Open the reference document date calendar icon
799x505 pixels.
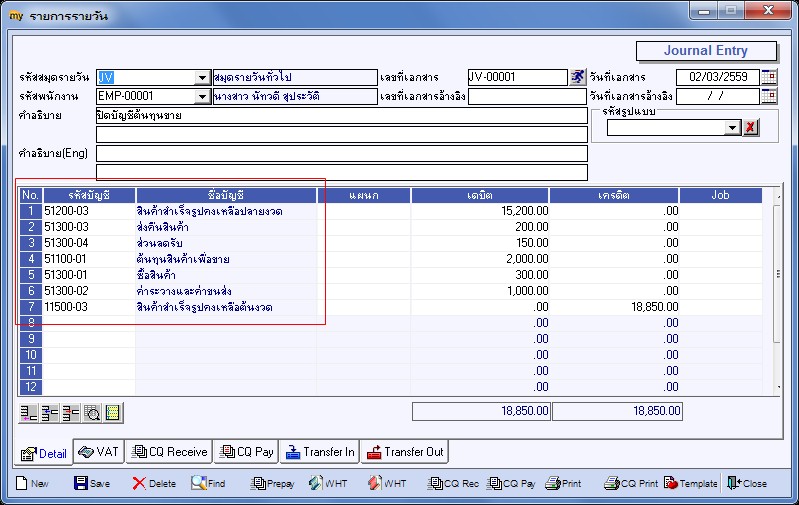tap(769, 96)
